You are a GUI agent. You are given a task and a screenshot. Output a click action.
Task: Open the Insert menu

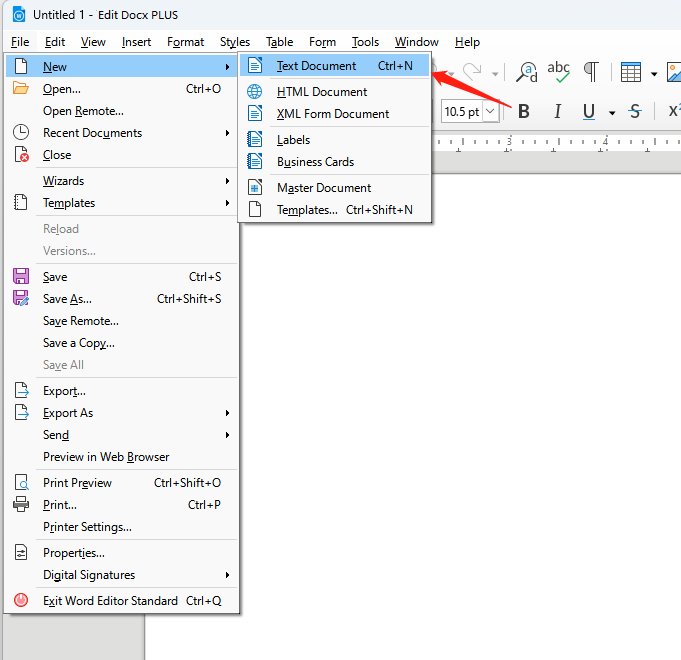click(136, 42)
